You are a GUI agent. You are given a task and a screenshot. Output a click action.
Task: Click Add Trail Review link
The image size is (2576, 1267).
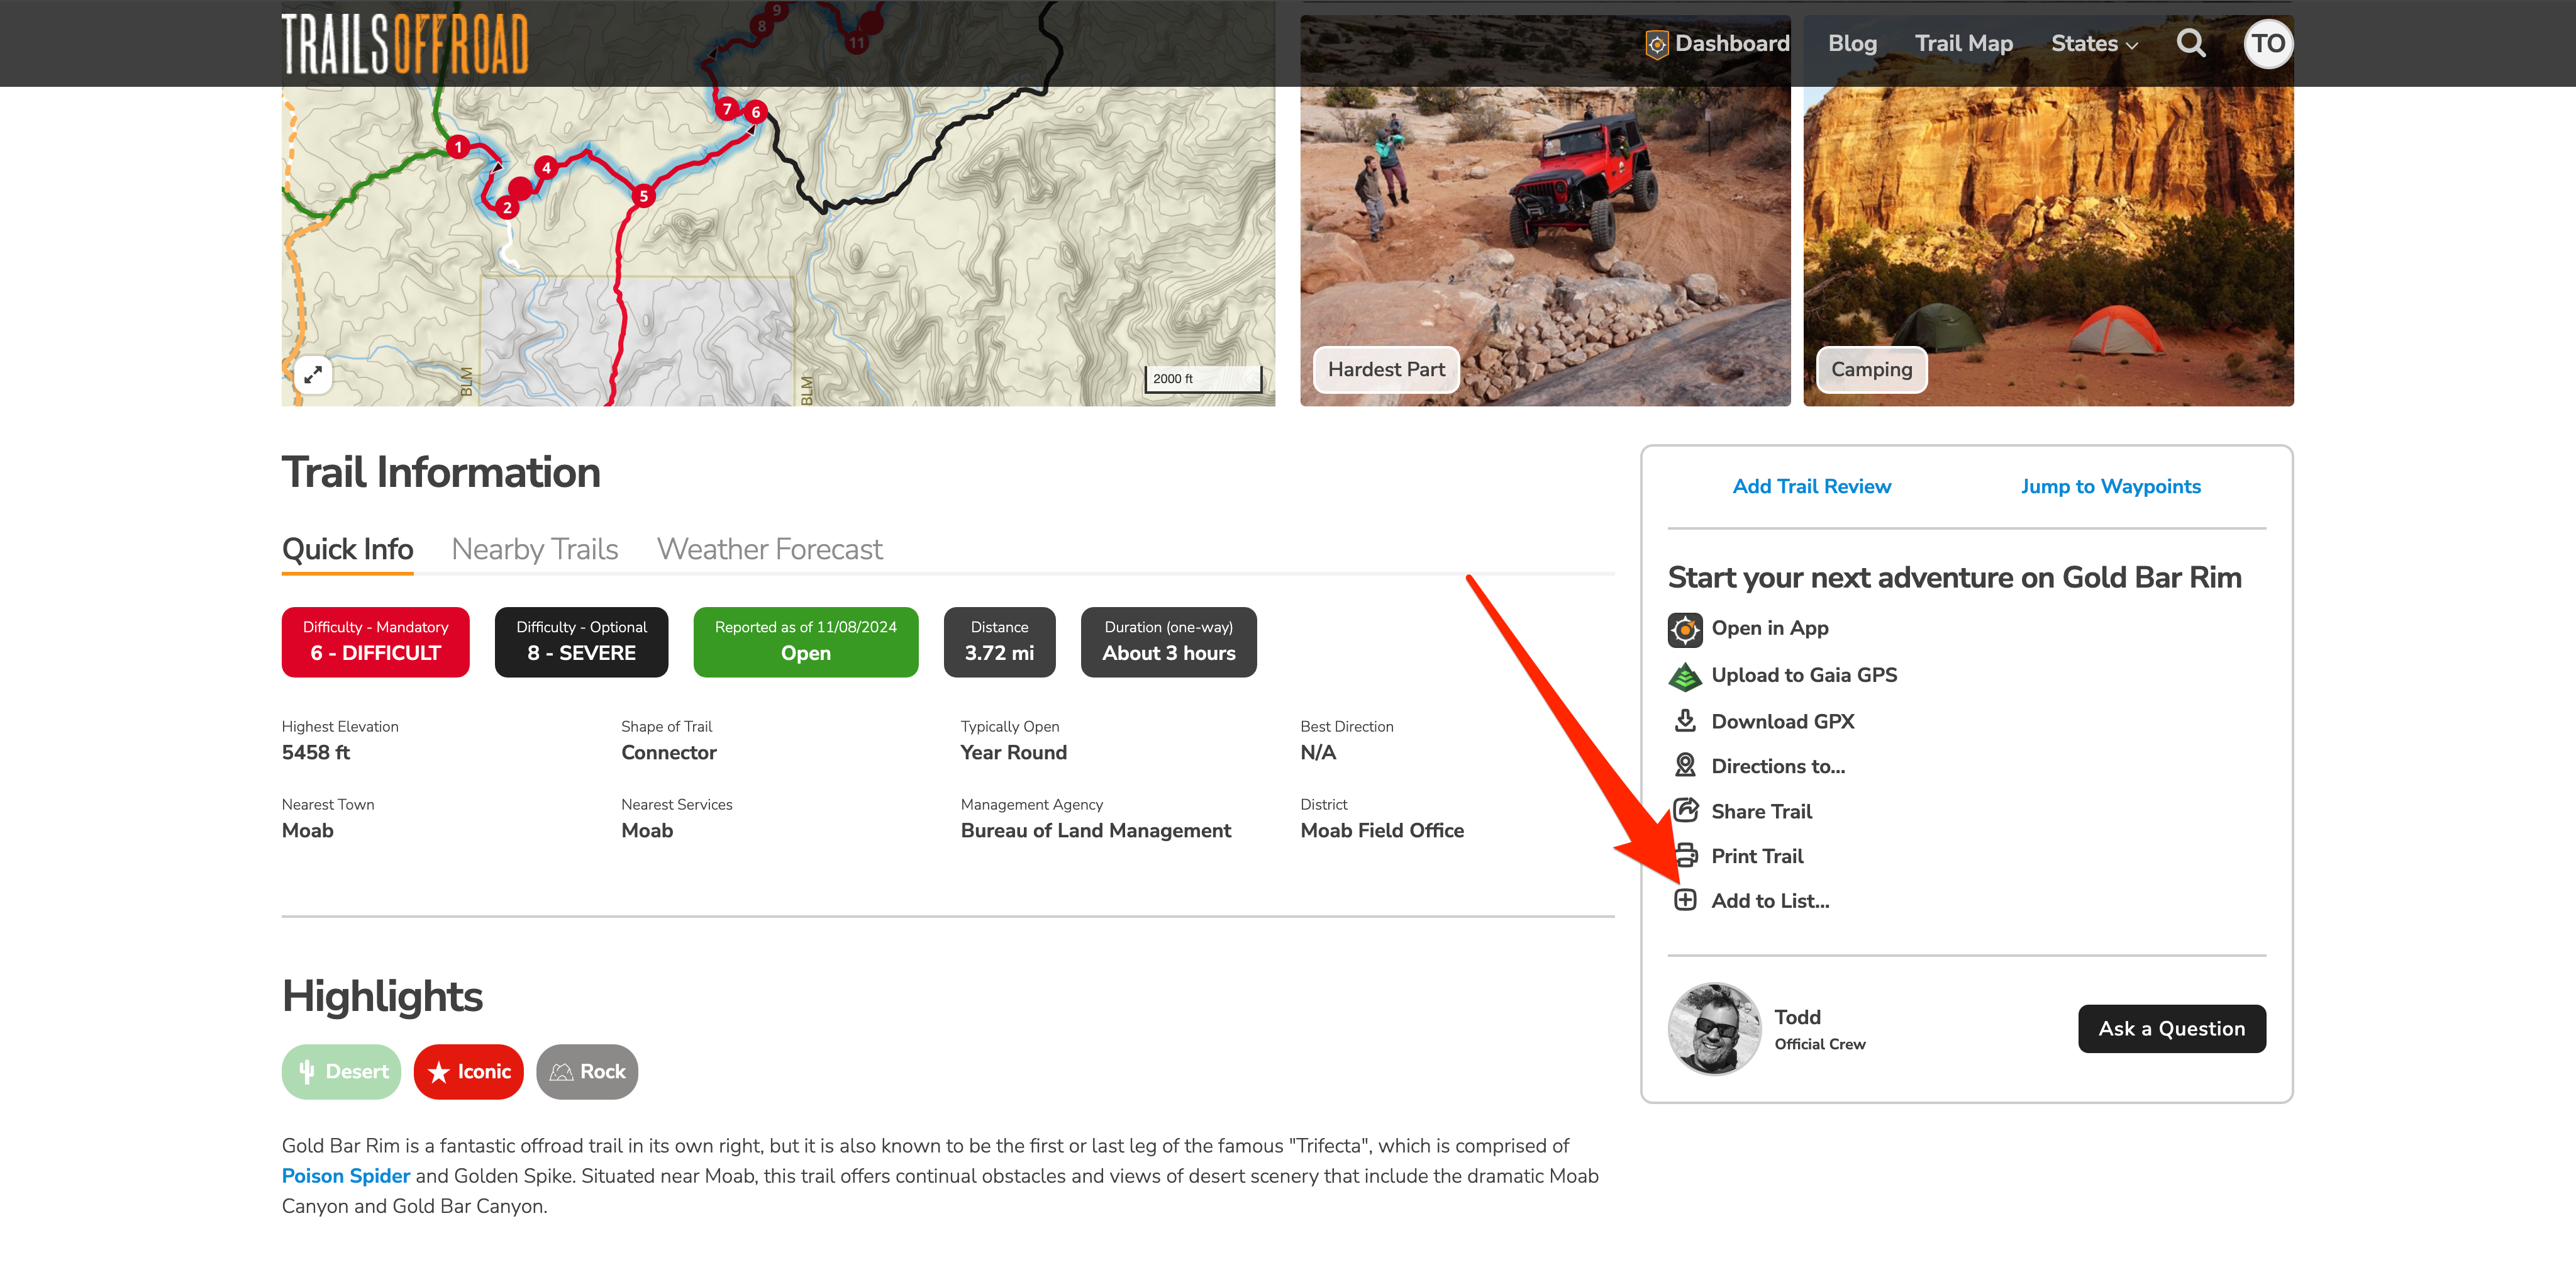coord(1811,486)
